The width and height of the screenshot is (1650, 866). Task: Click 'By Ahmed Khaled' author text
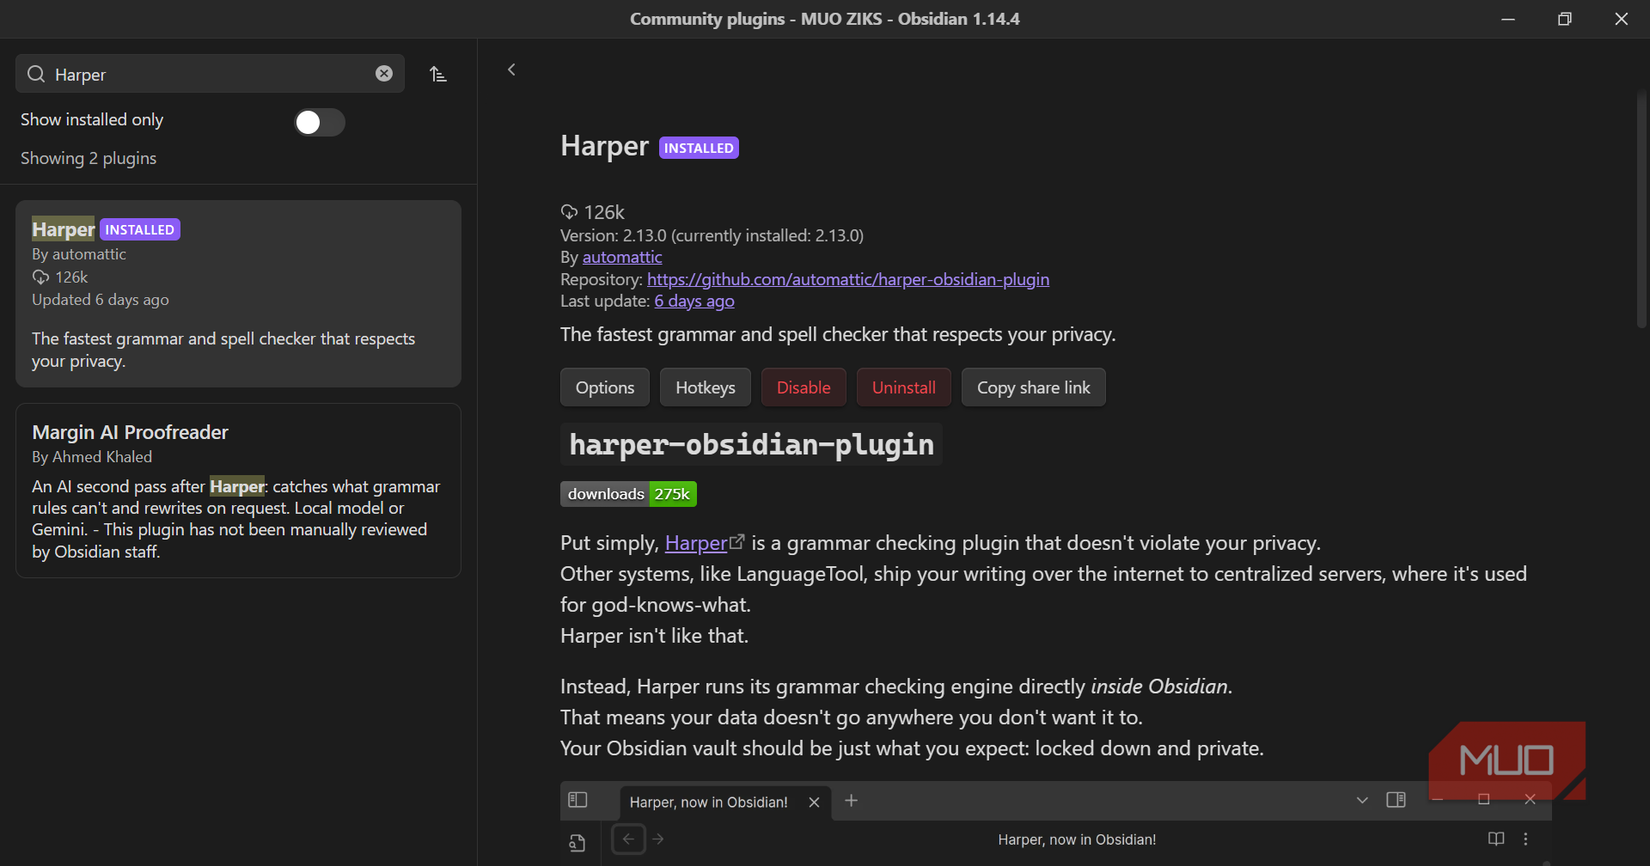(x=92, y=456)
